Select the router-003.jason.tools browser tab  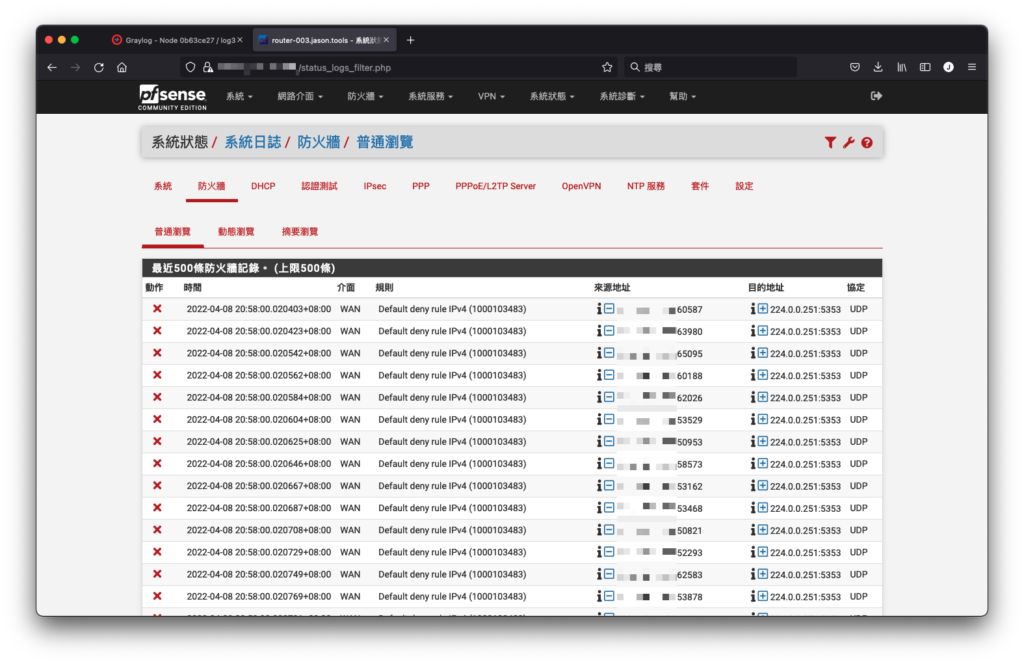click(x=325, y=40)
